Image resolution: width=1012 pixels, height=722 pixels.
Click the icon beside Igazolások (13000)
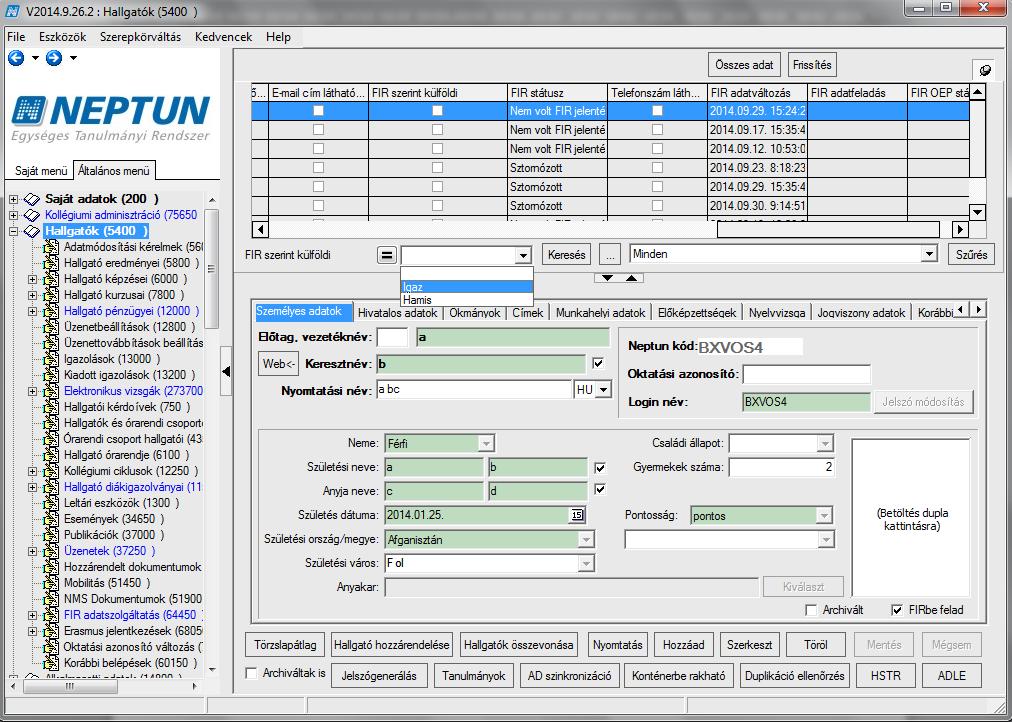click(52, 359)
